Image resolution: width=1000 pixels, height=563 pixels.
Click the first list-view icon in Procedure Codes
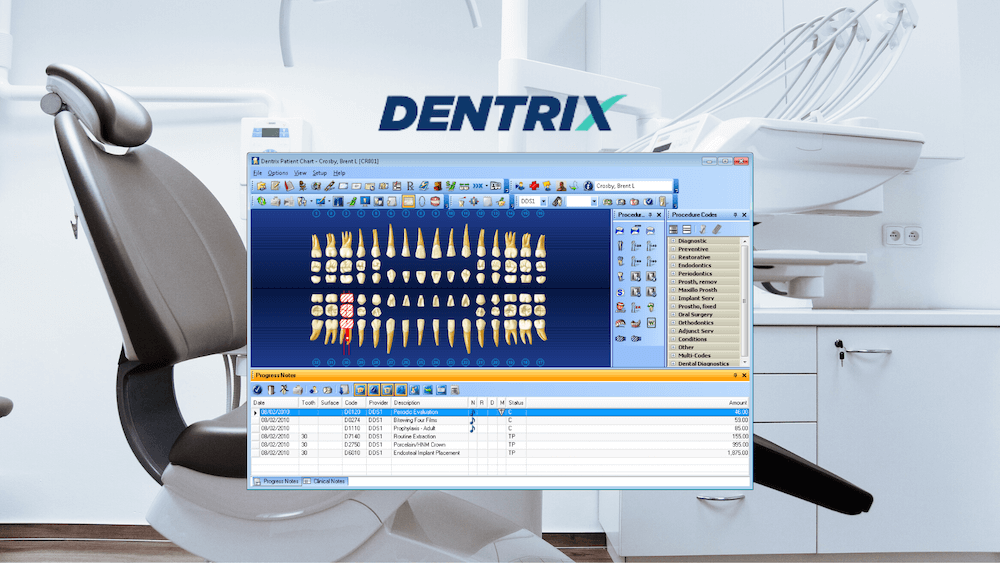[673, 229]
